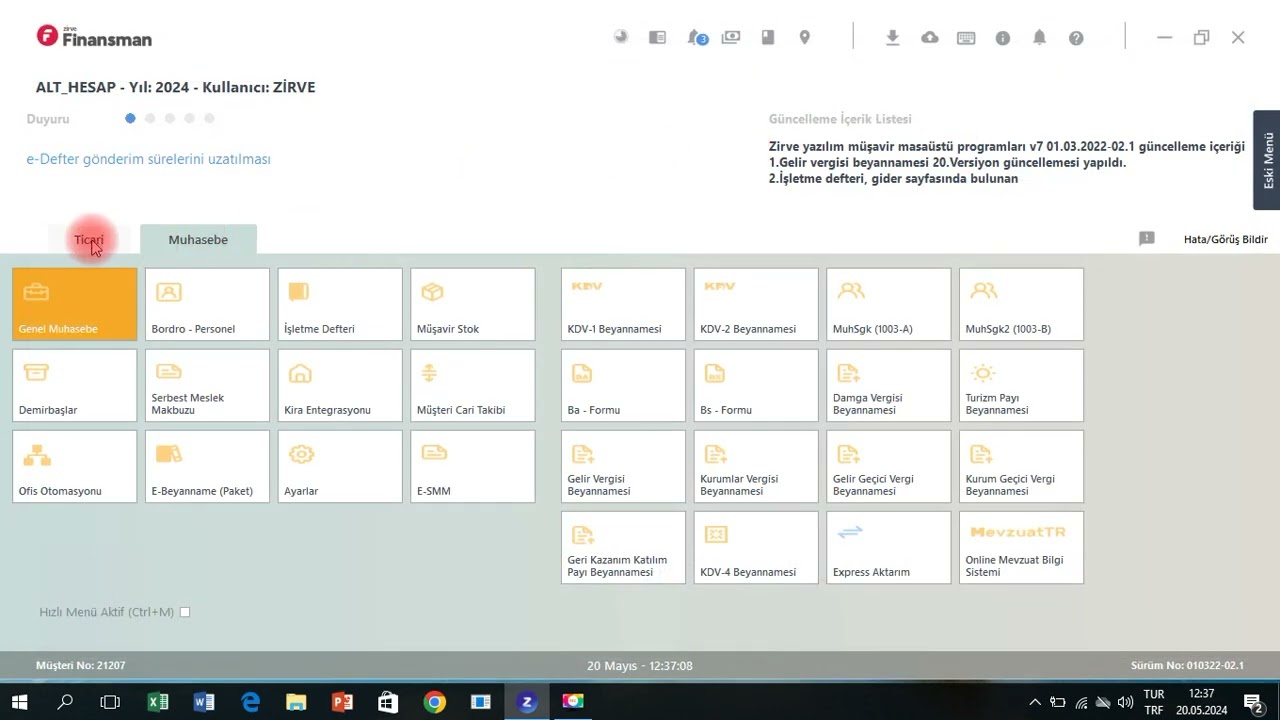The width and height of the screenshot is (1280, 720).
Task: Open the Windows action center notifications
Action: tap(1254, 702)
